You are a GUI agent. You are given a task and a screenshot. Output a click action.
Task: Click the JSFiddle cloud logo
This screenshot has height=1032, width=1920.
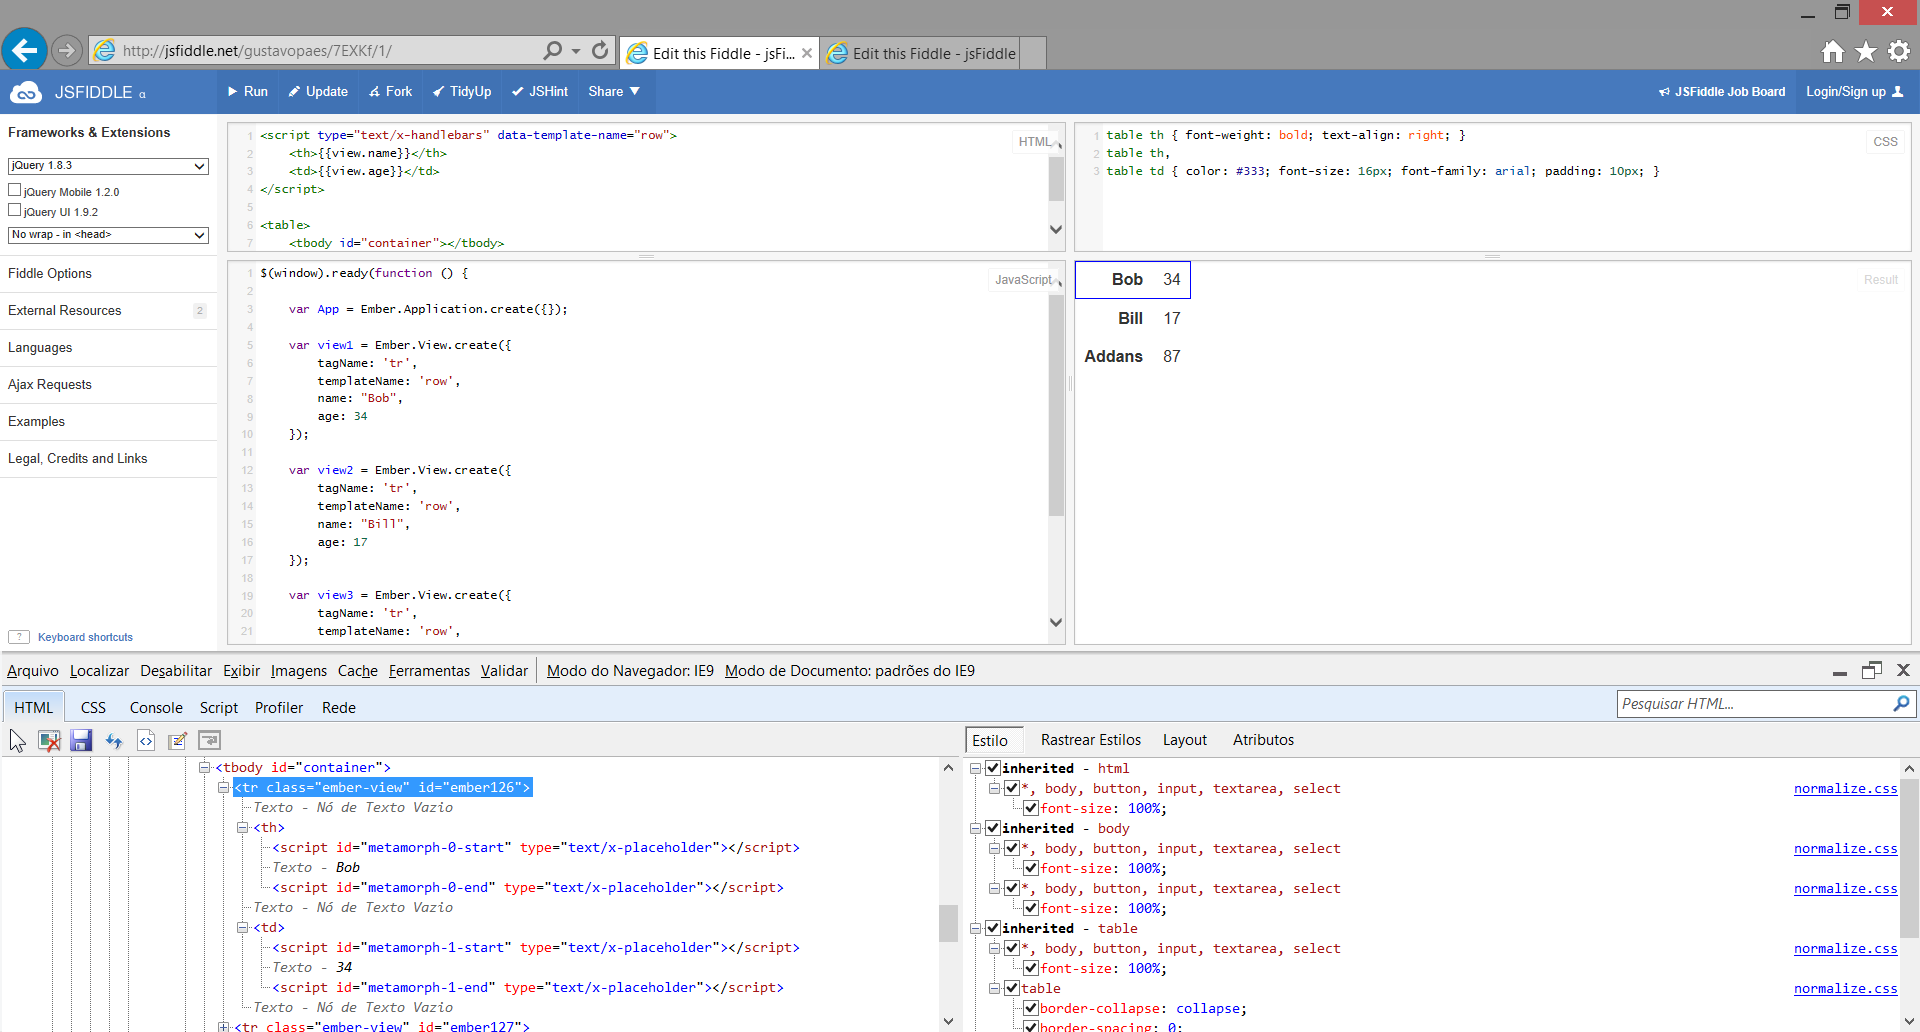25,92
